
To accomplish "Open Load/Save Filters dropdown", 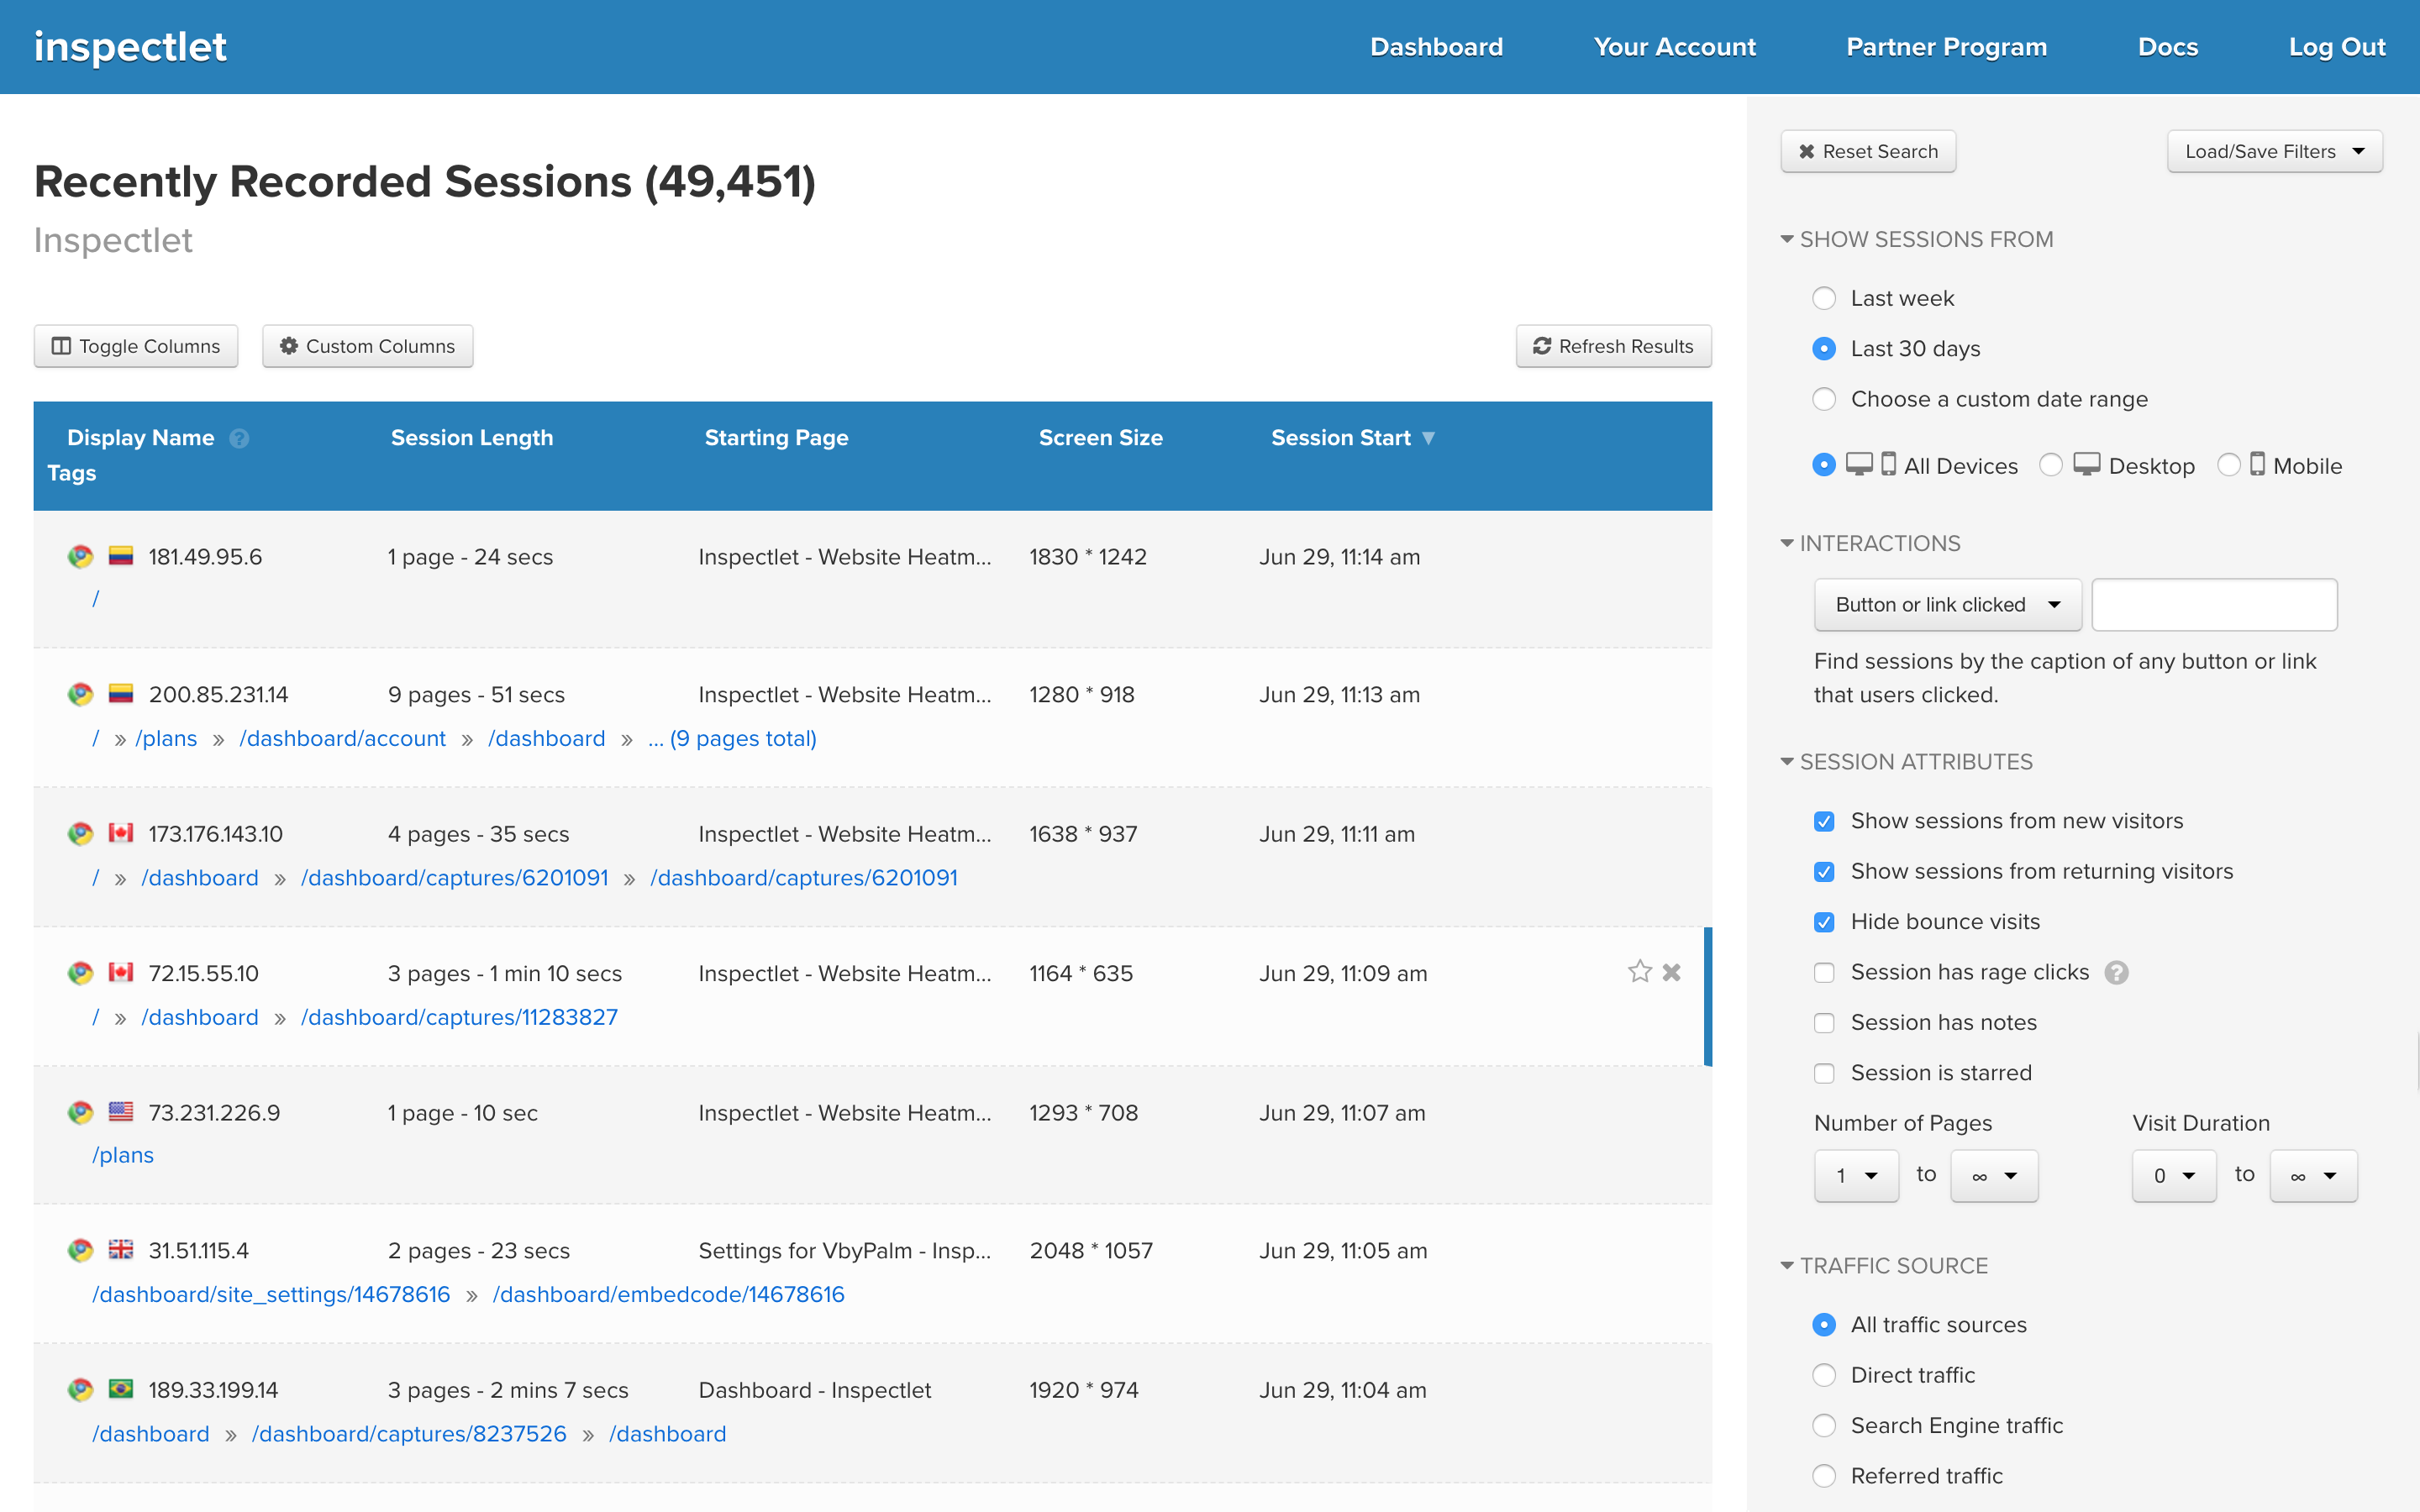I will point(2274,152).
